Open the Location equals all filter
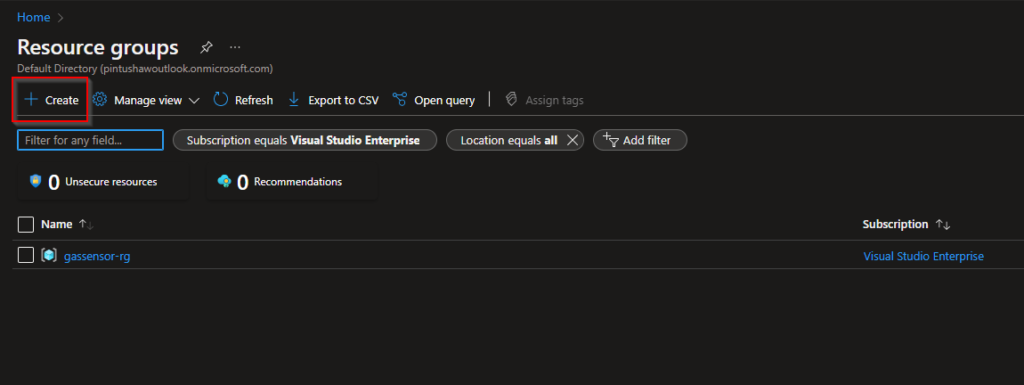The height and width of the screenshot is (385, 1024). pos(509,140)
